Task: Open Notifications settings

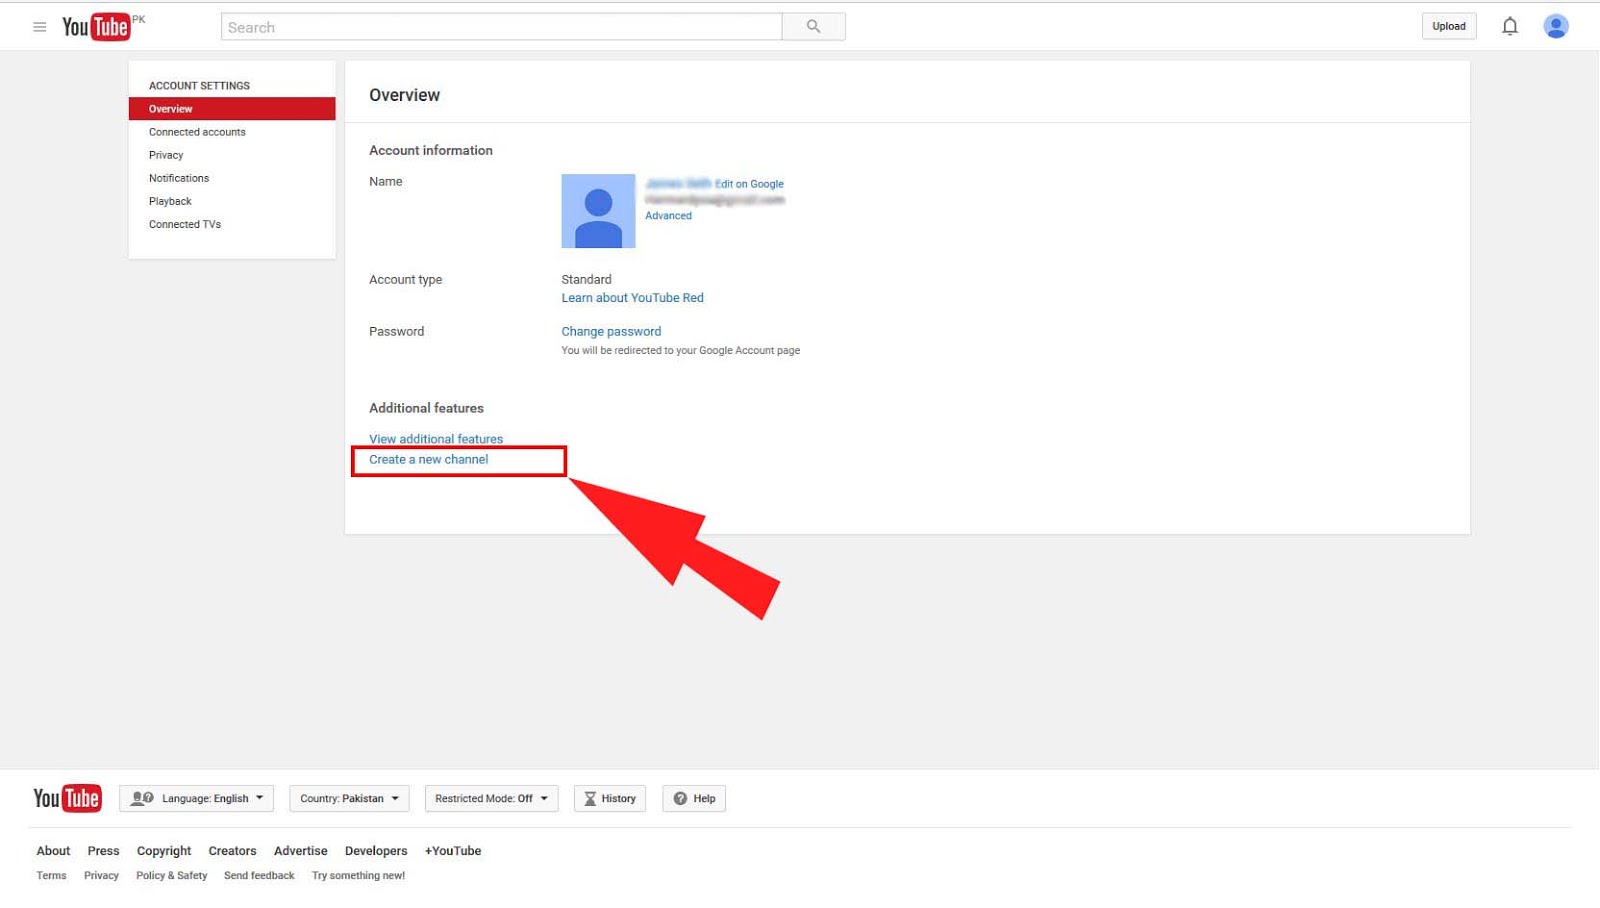Action: [x=179, y=178]
